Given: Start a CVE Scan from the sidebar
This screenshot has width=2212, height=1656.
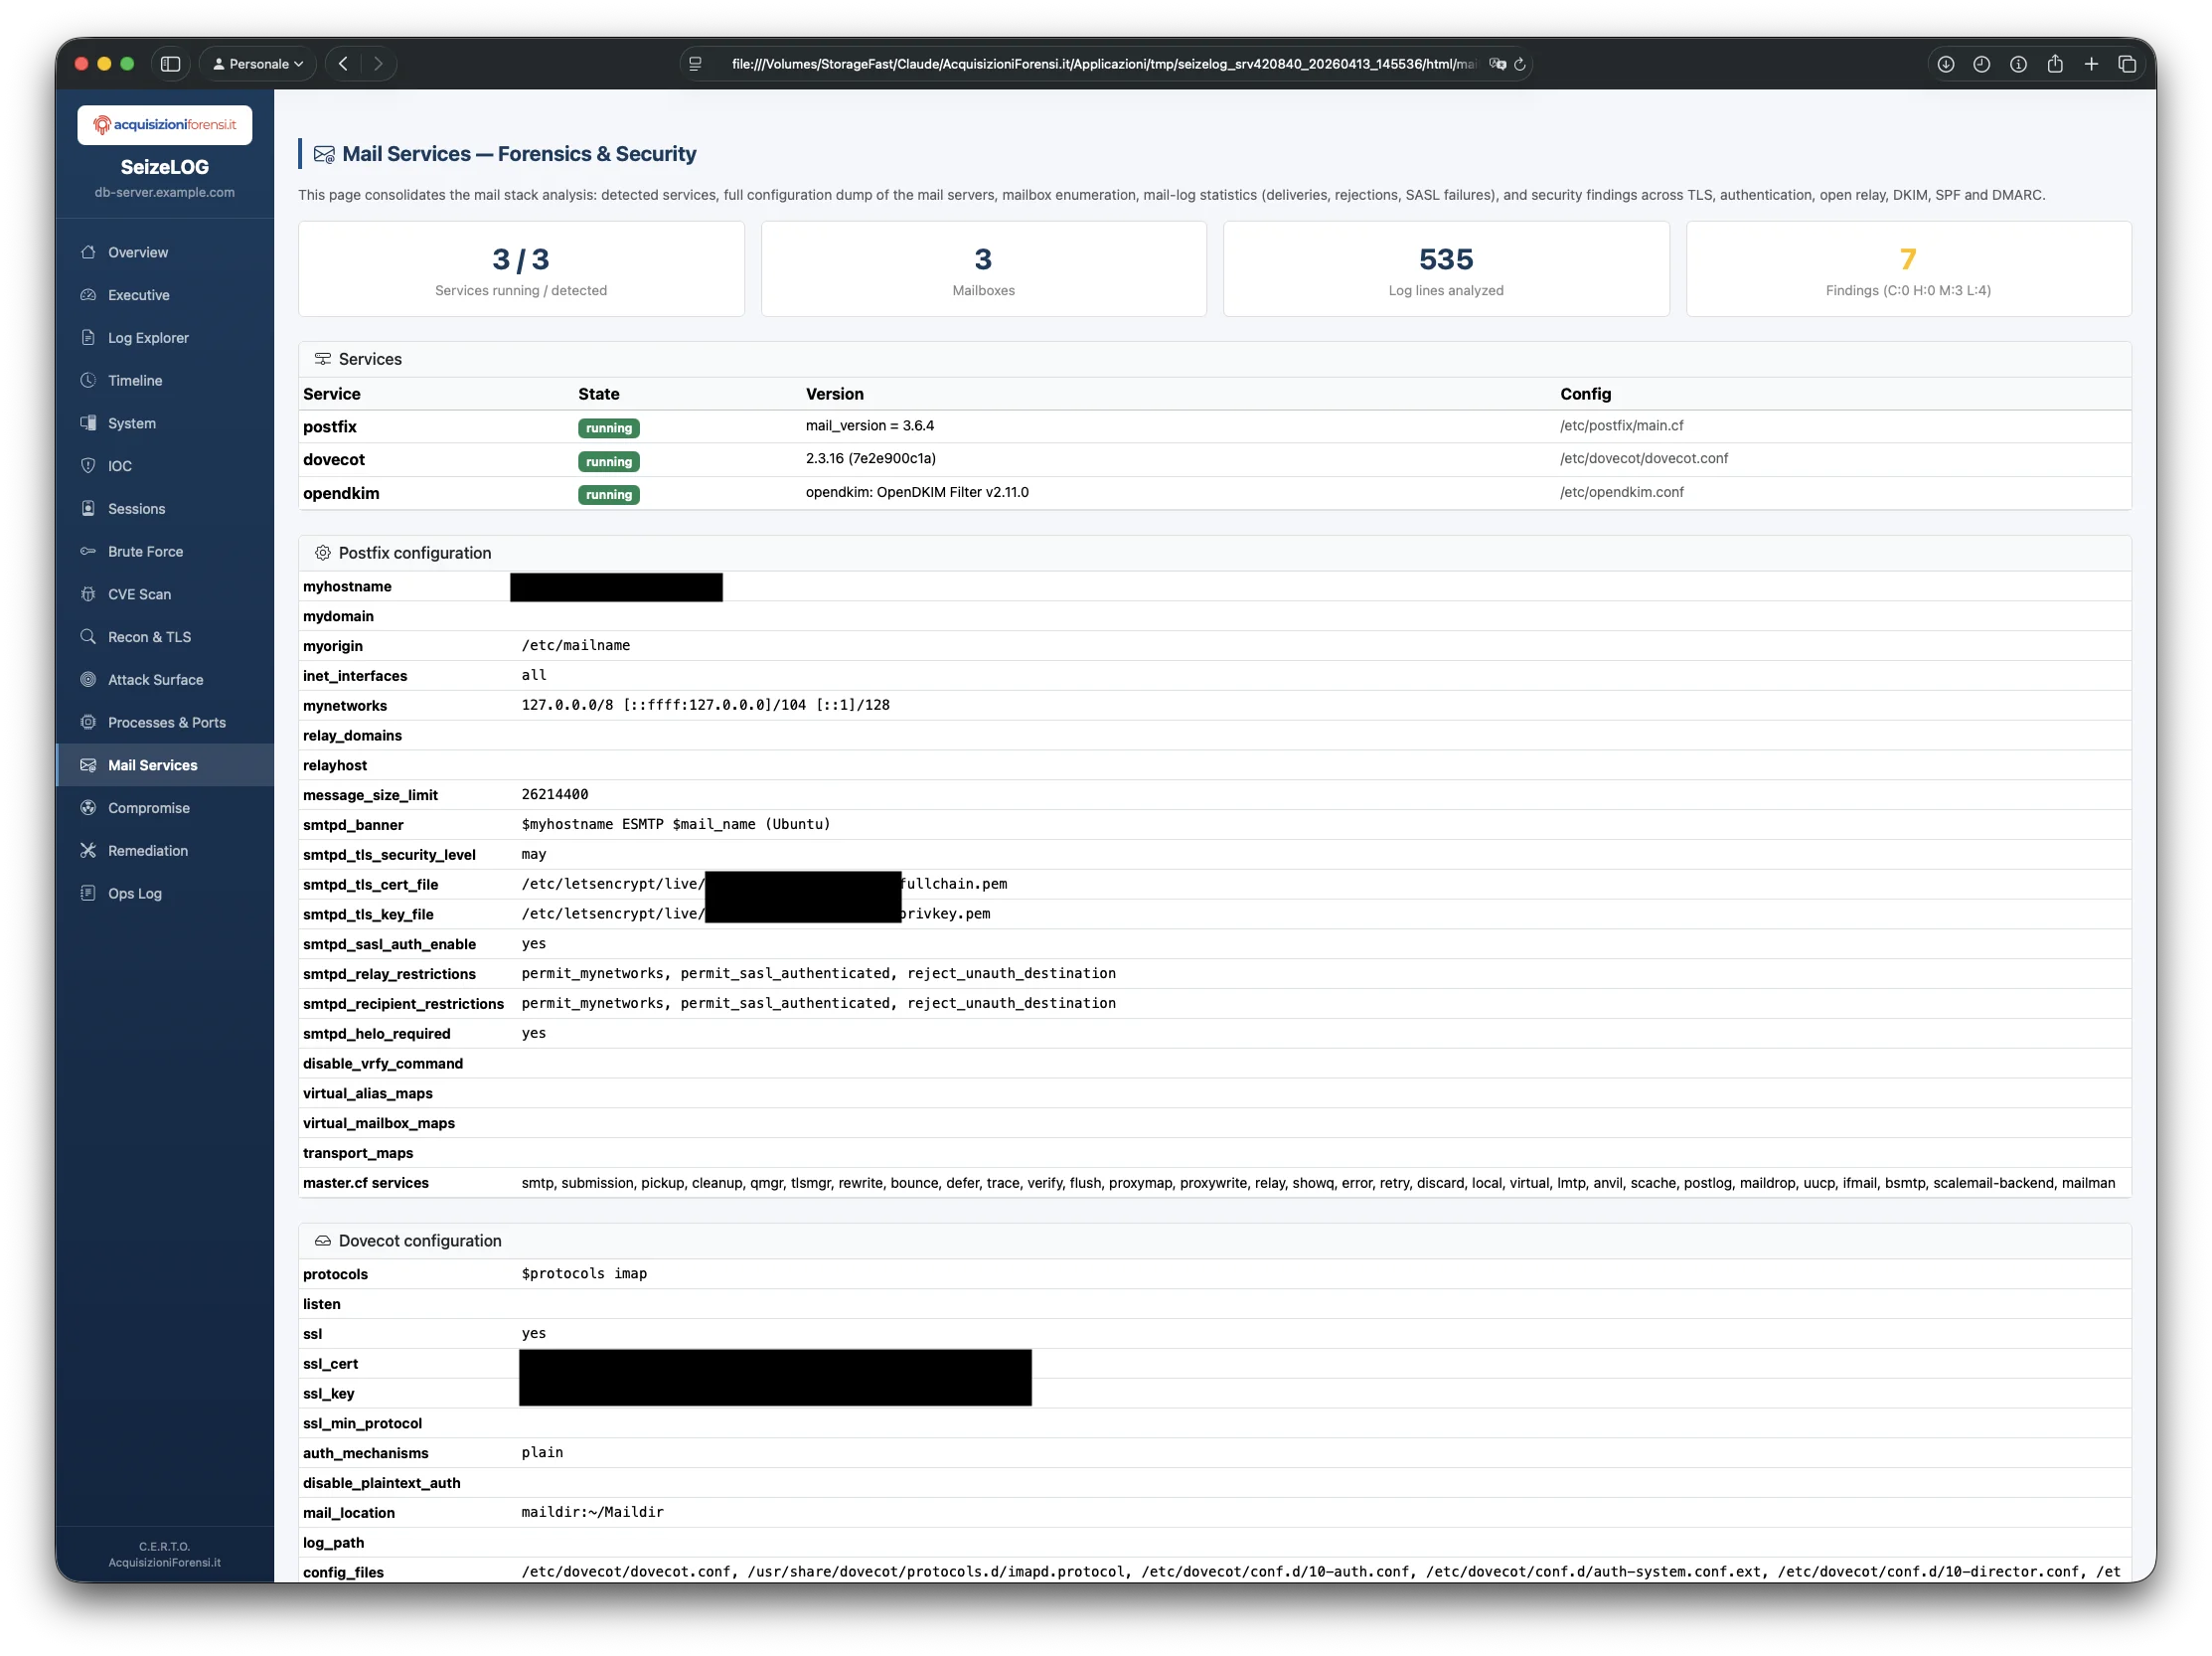Looking at the screenshot, I should (138, 593).
